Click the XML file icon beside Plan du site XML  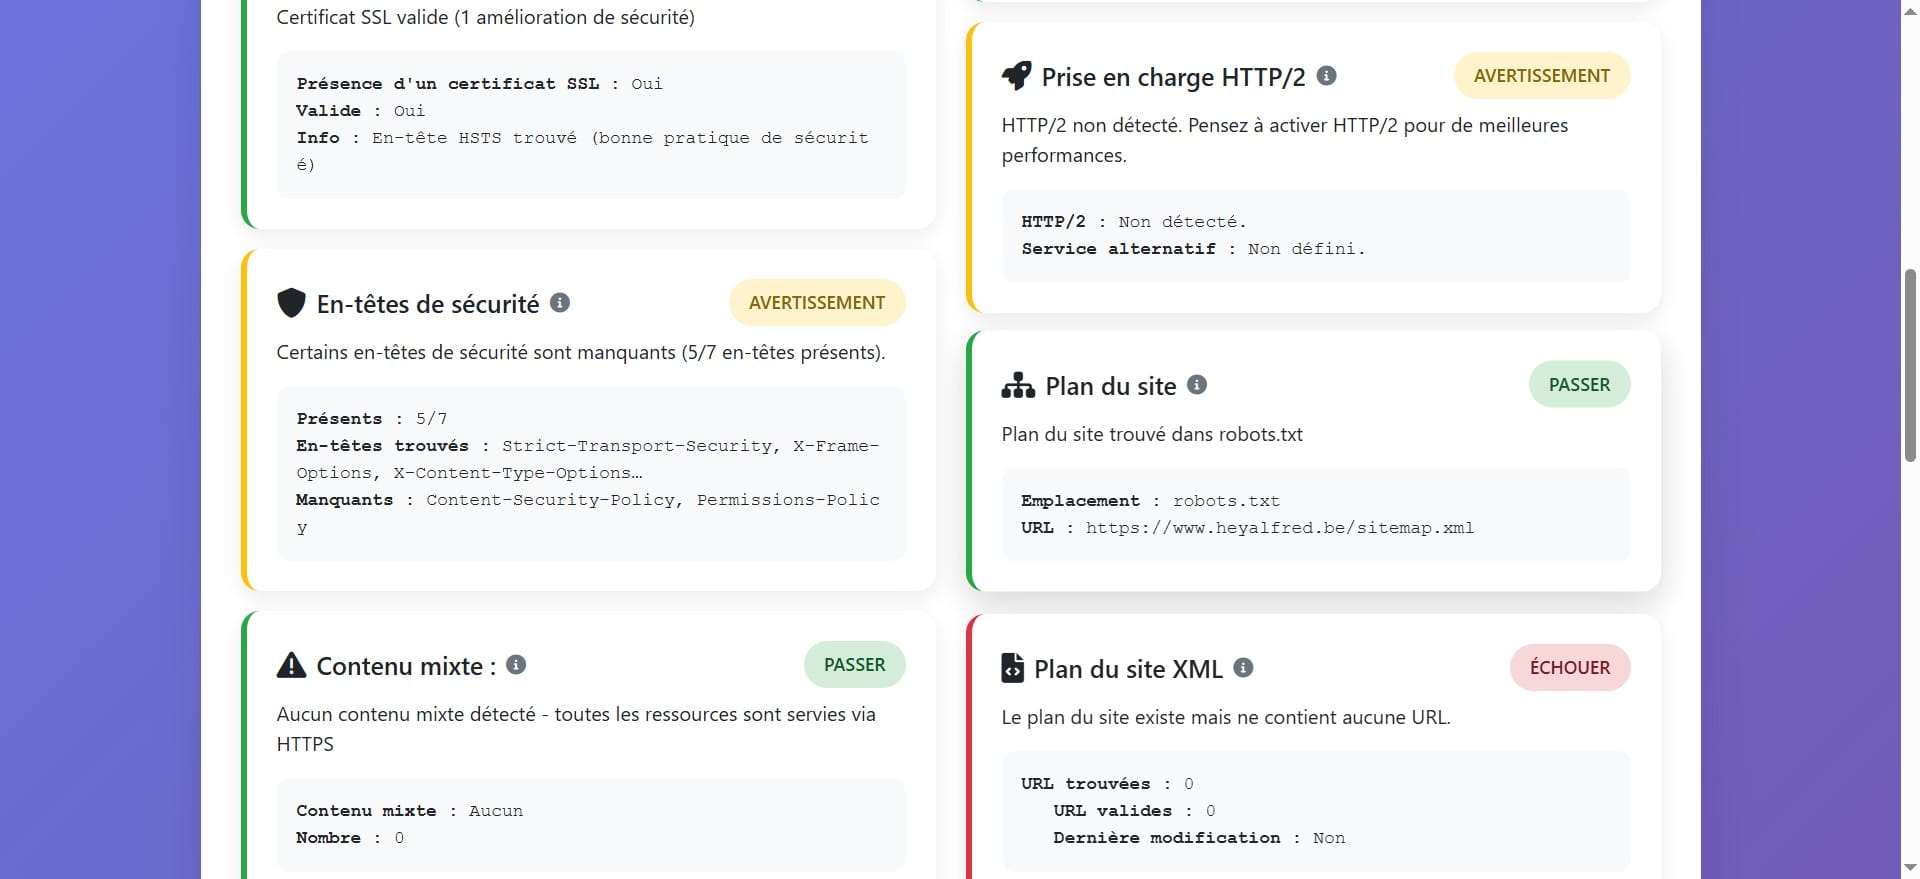[x=1014, y=667]
